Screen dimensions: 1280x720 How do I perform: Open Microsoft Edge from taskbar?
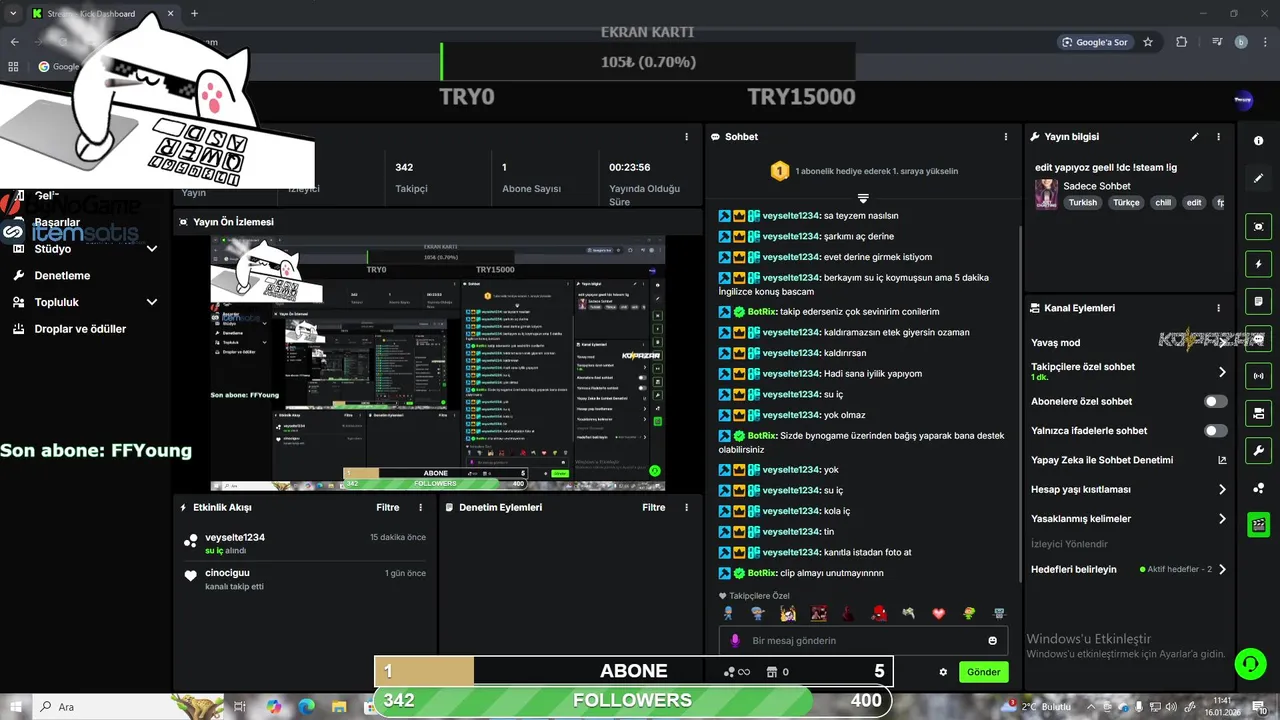click(307, 706)
